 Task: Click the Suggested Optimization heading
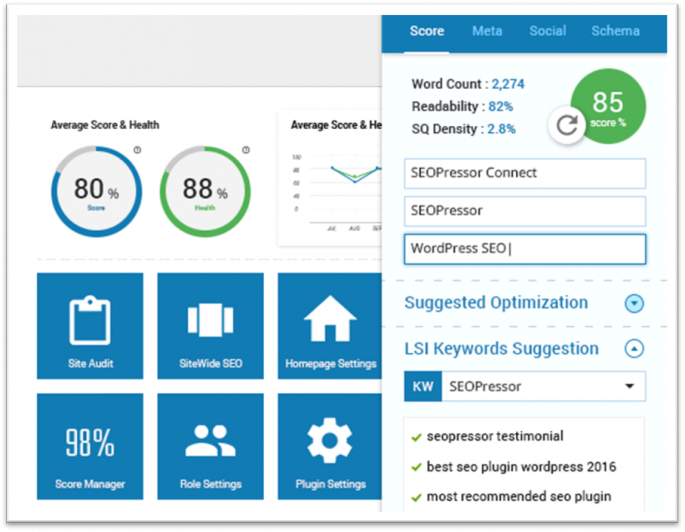496,303
